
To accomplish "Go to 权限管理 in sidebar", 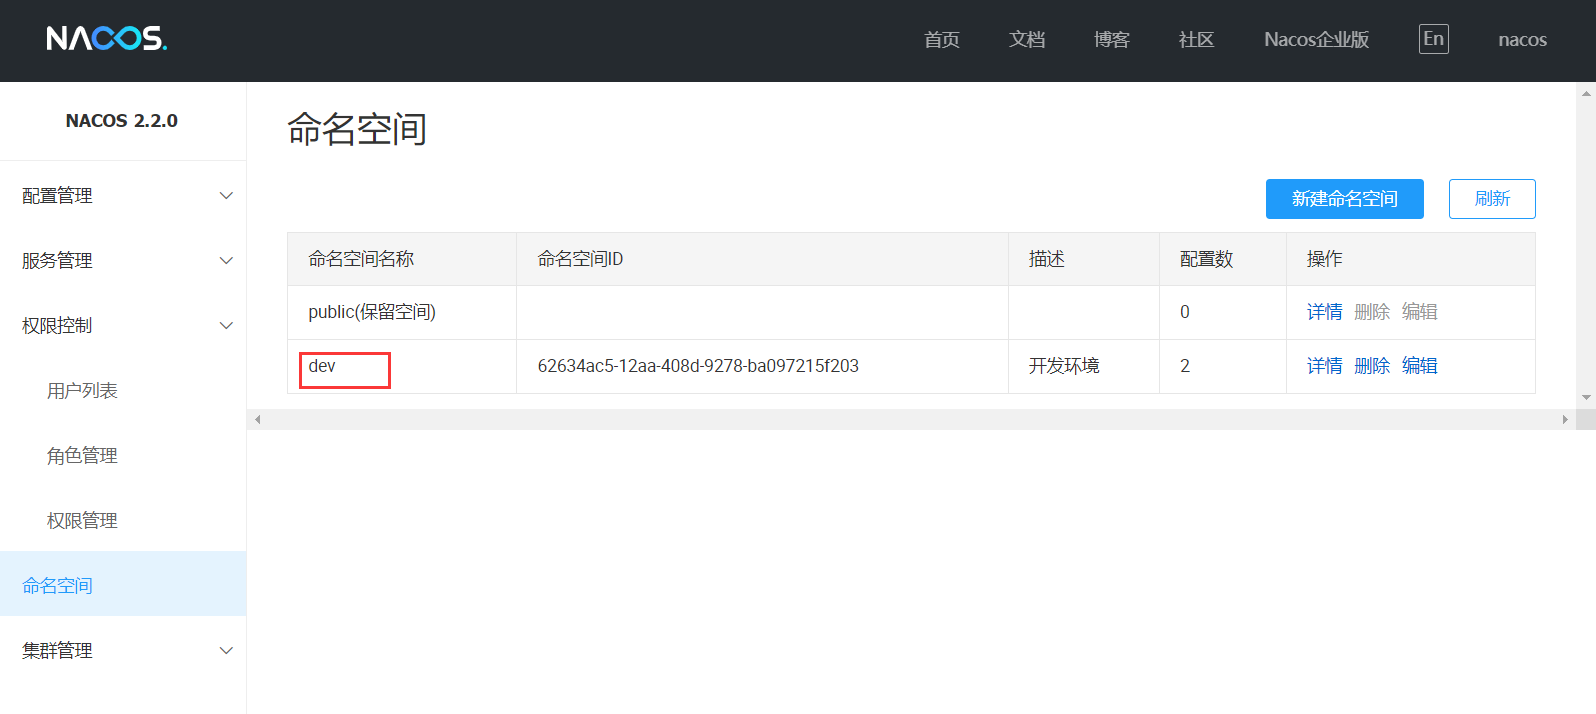I will click(82, 521).
